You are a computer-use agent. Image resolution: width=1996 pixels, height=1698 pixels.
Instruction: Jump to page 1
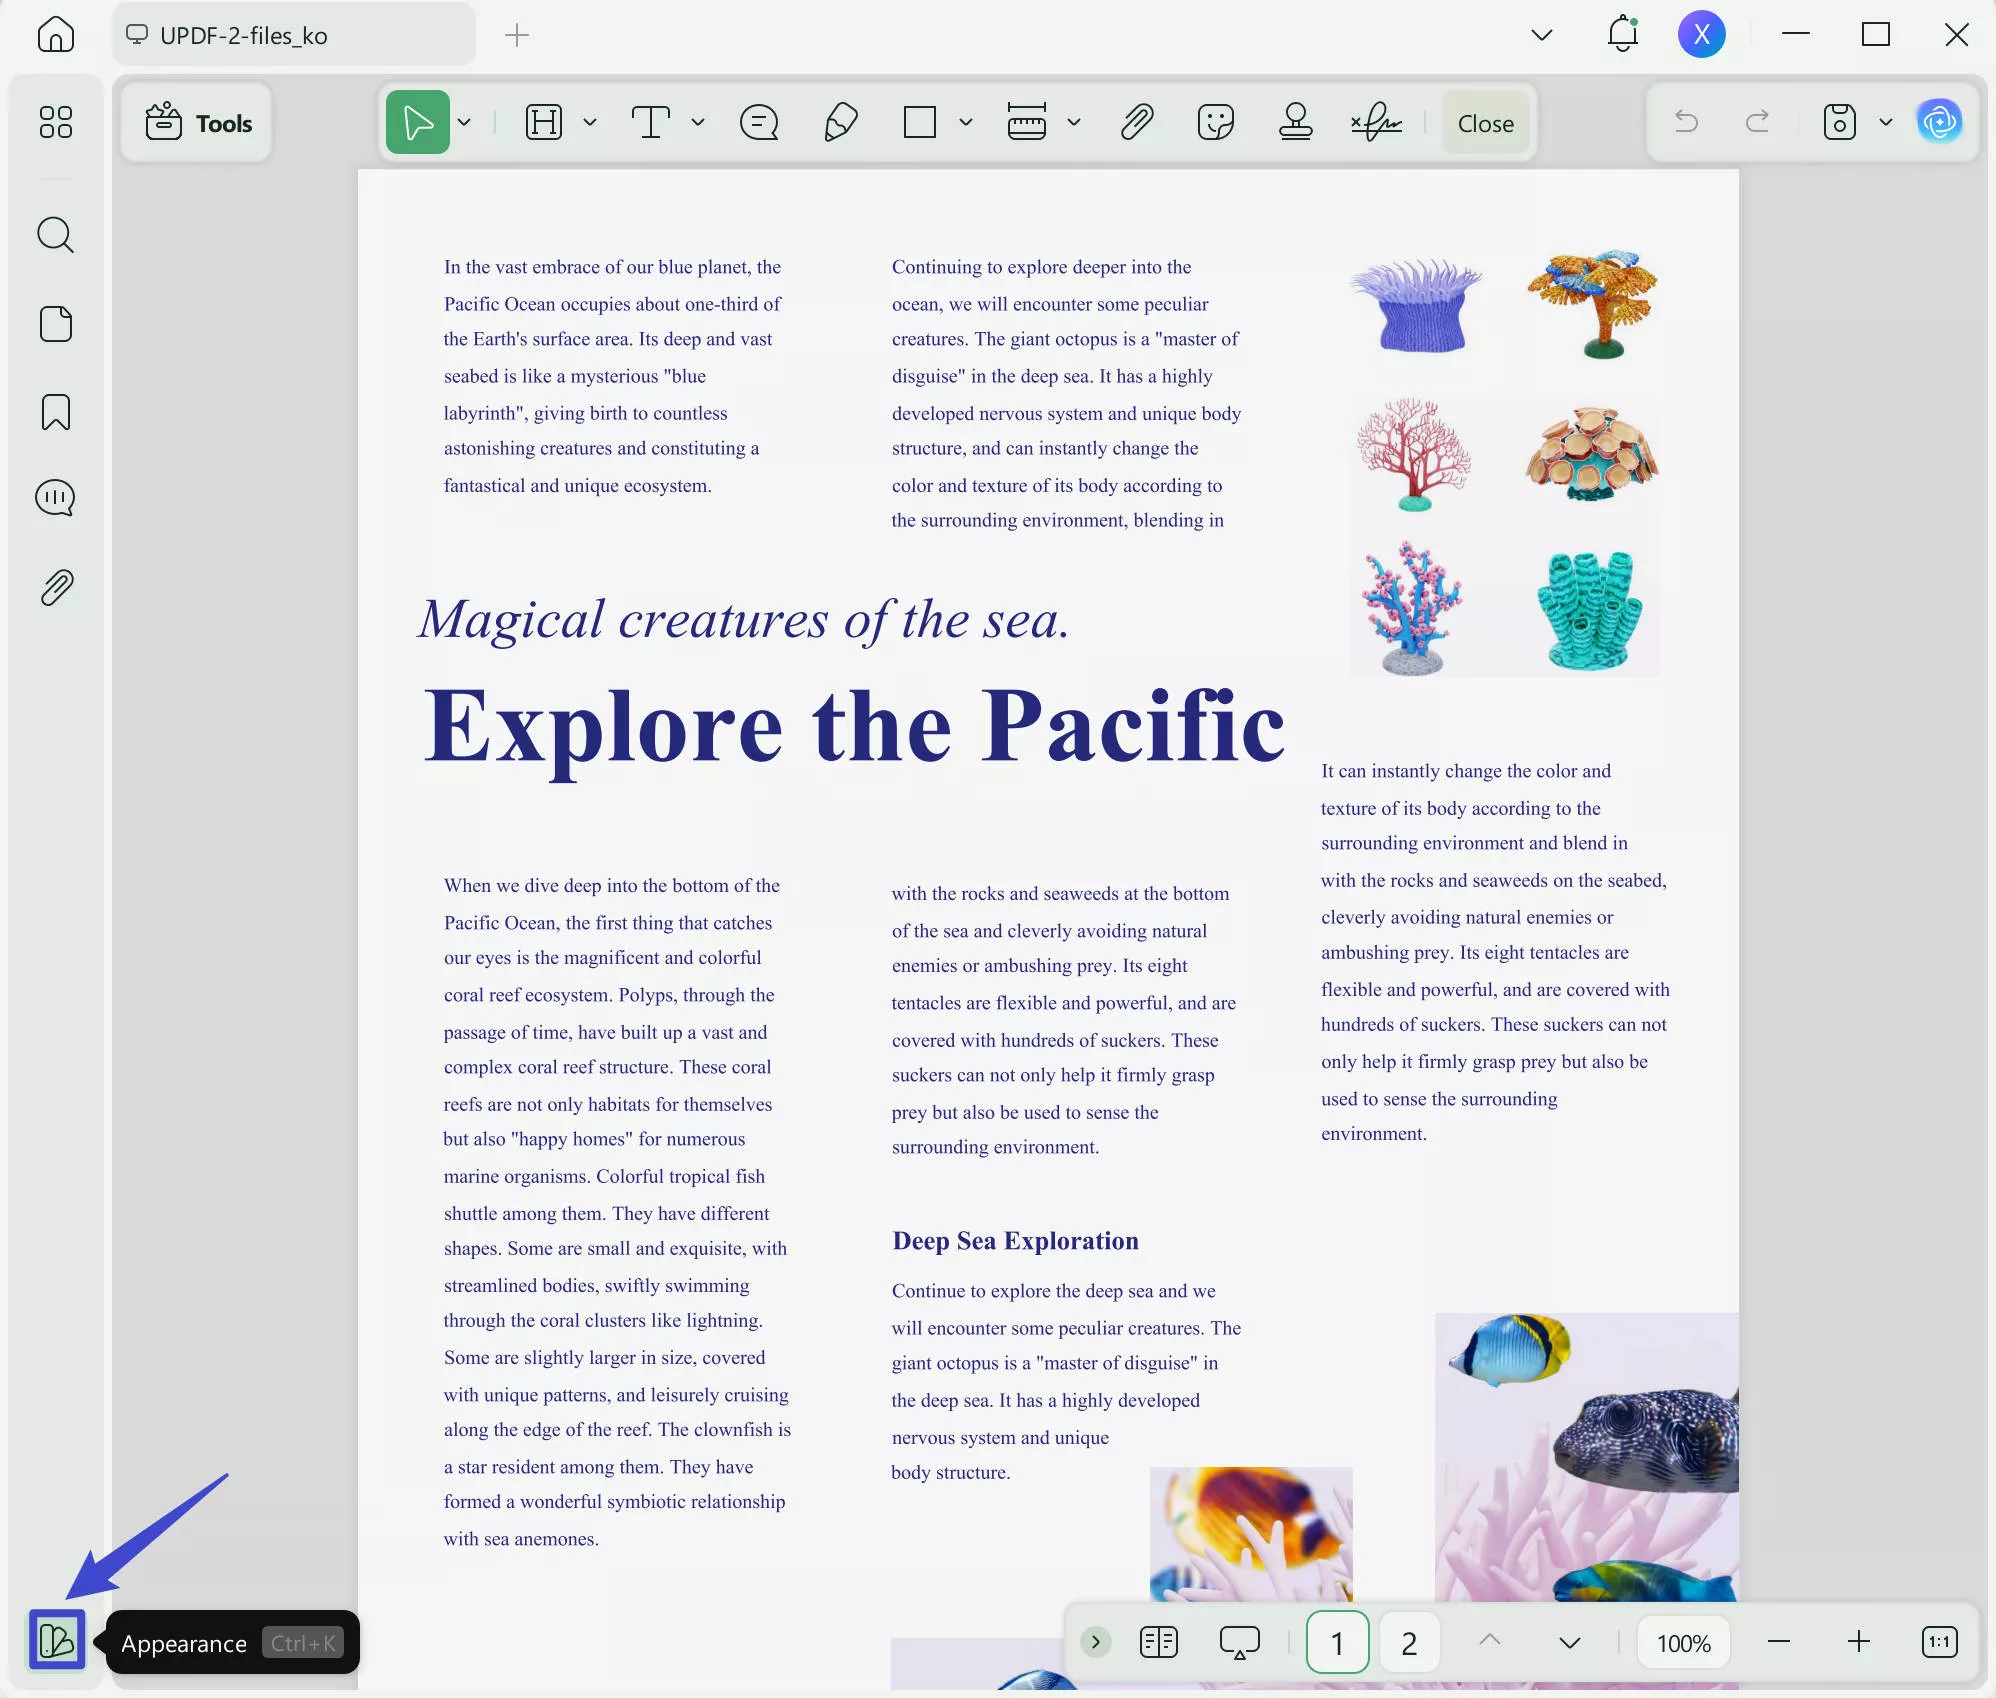tap(1337, 1642)
